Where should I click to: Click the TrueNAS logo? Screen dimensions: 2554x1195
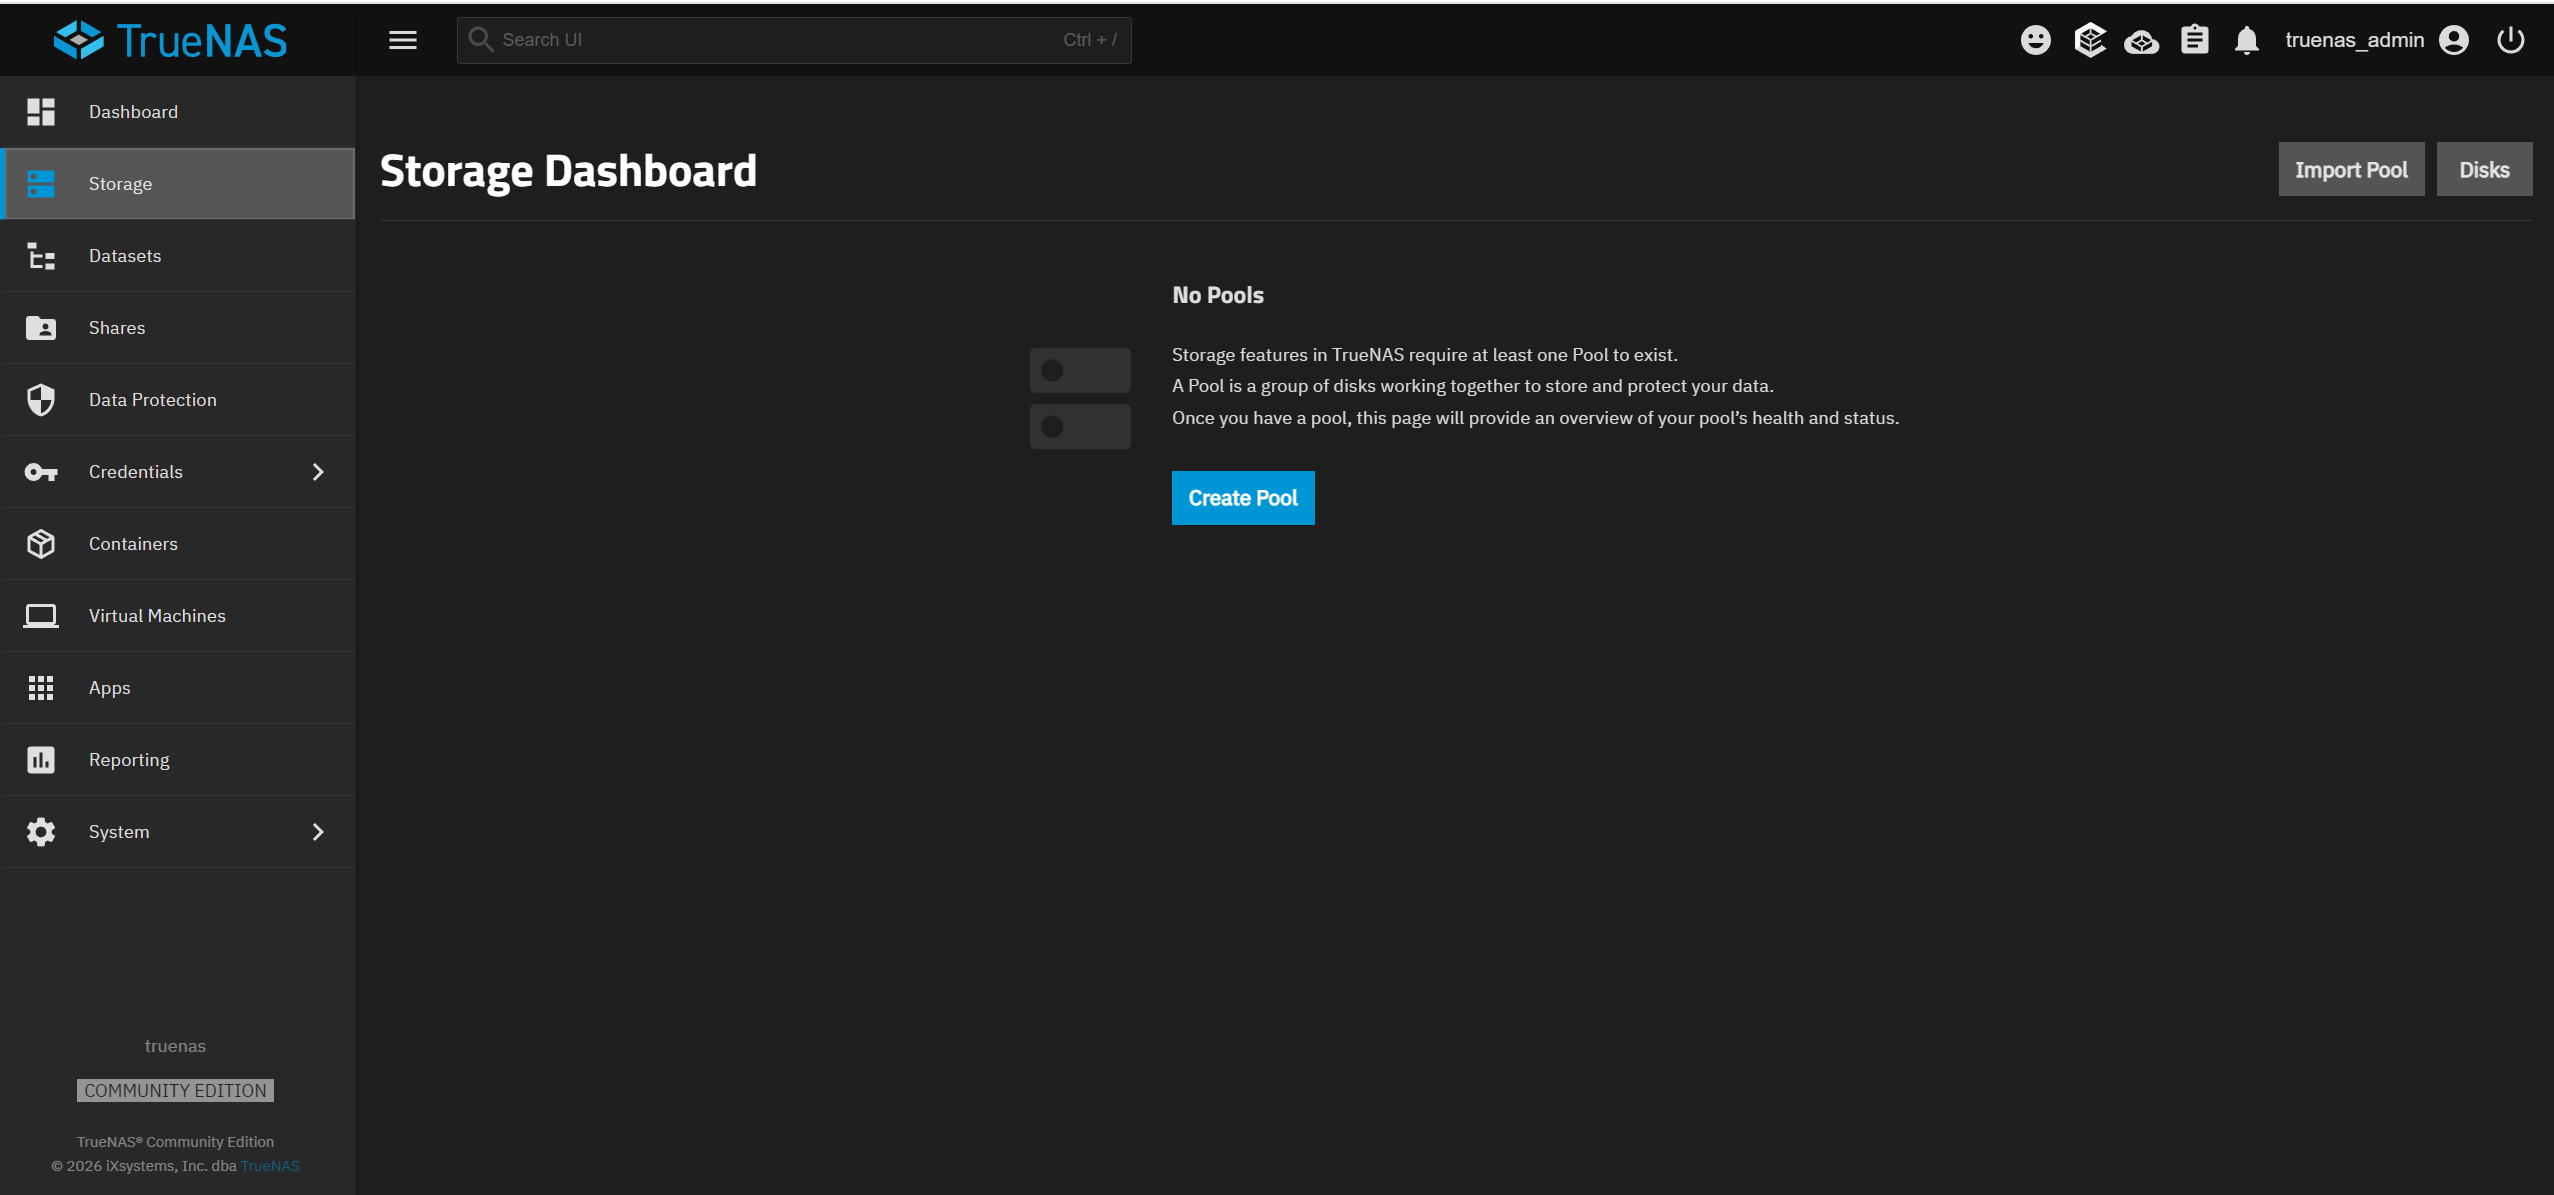[170, 40]
